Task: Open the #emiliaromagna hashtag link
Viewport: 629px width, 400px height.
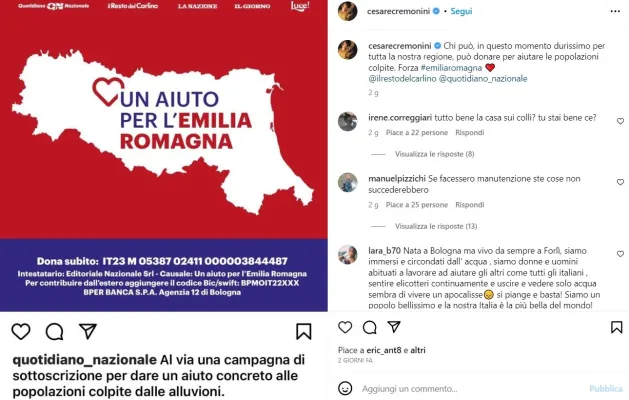Action: click(x=451, y=68)
